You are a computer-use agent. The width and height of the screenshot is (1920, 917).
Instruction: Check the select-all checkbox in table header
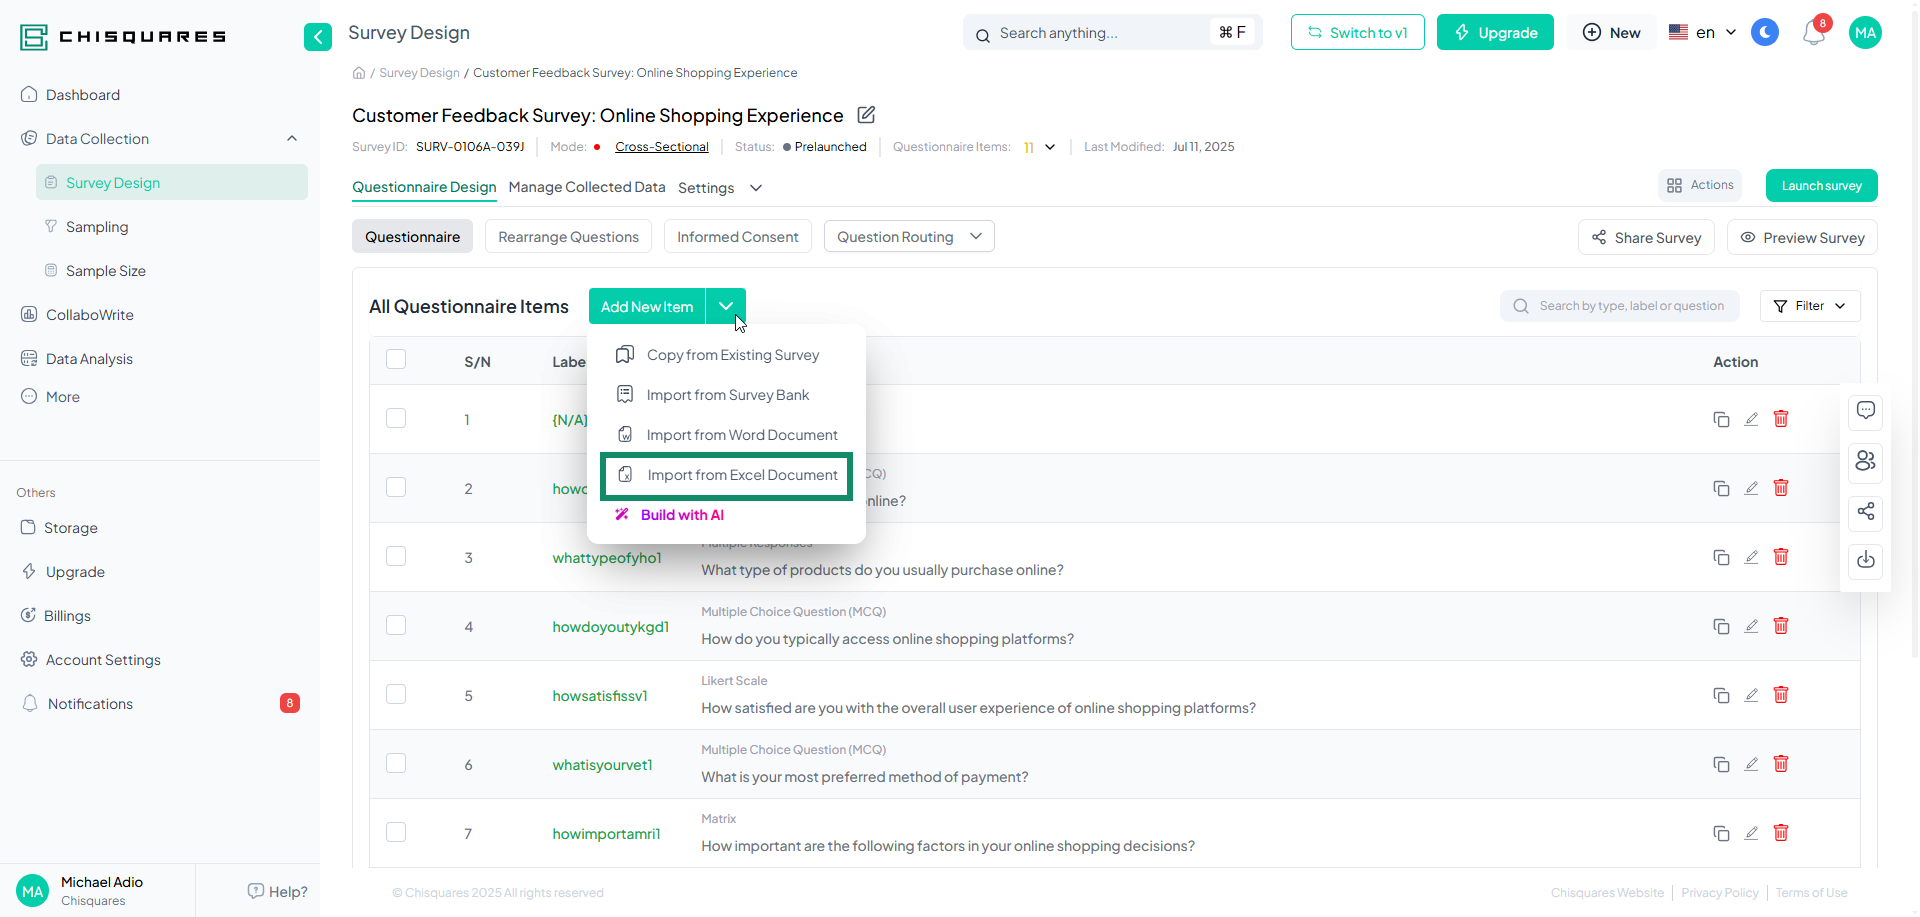(396, 360)
